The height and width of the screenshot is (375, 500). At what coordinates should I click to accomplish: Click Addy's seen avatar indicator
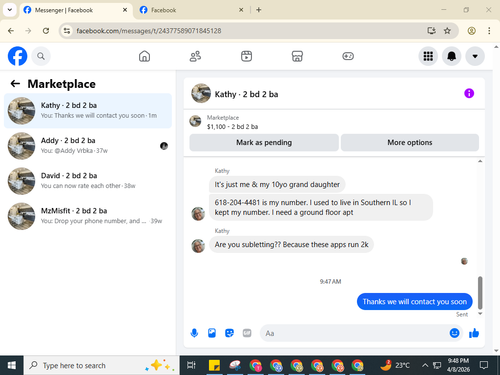164,146
